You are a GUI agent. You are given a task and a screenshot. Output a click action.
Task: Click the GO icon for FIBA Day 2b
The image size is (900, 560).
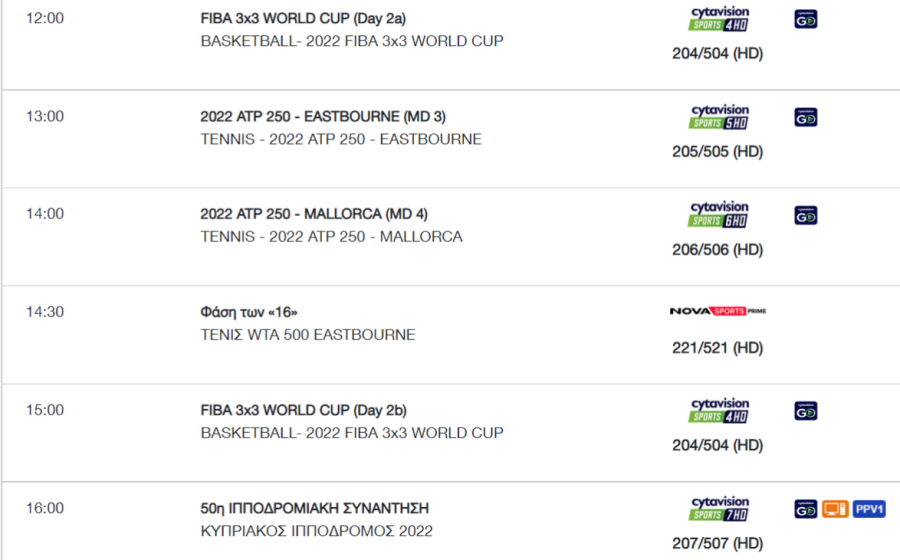(x=806, y=411)
